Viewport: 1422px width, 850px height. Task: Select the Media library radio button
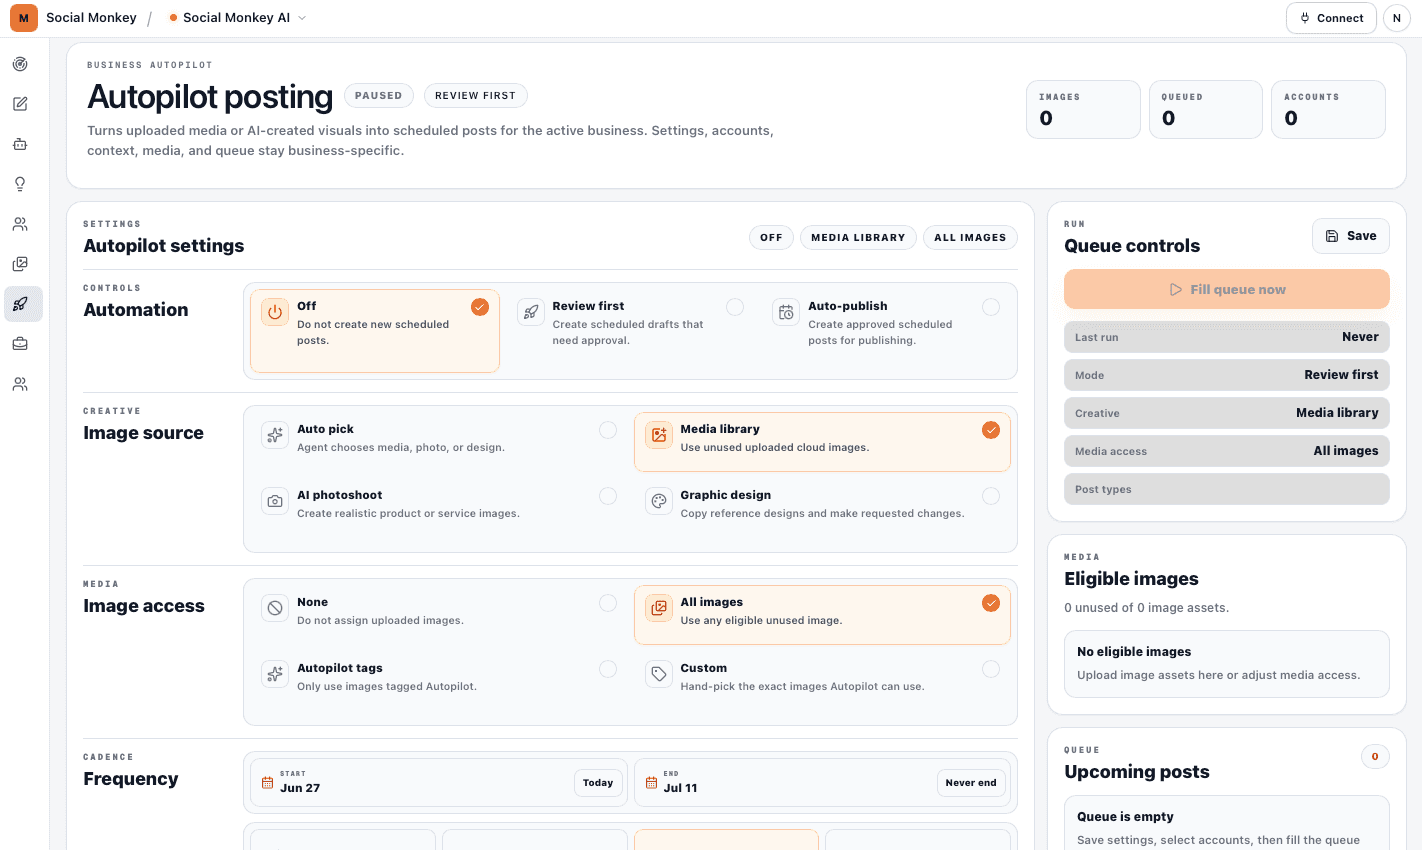tap(991, 430)
